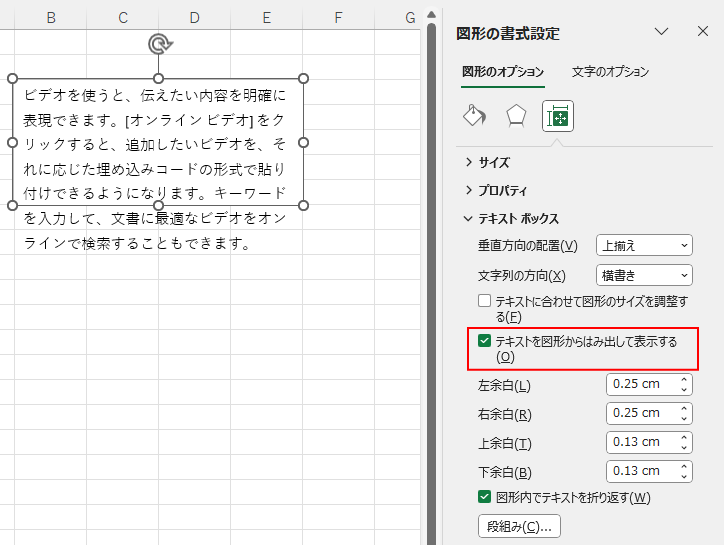Click the 左余白 value field
This screenshot has height=545, width=724.
pos(641,384)
